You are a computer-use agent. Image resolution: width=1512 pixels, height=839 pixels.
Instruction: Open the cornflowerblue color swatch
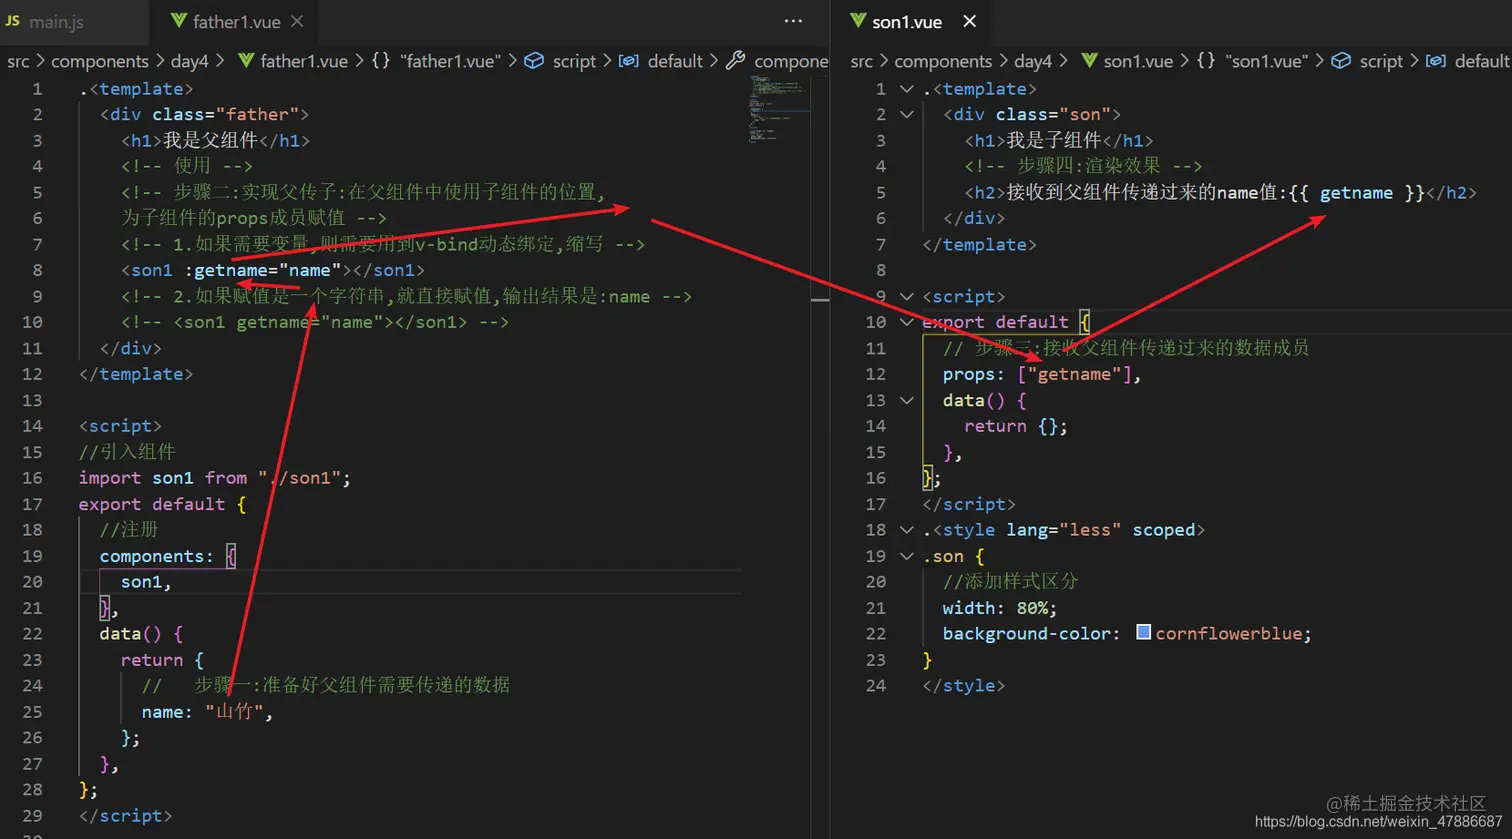pyautogui.click(x=1144, y=632)
